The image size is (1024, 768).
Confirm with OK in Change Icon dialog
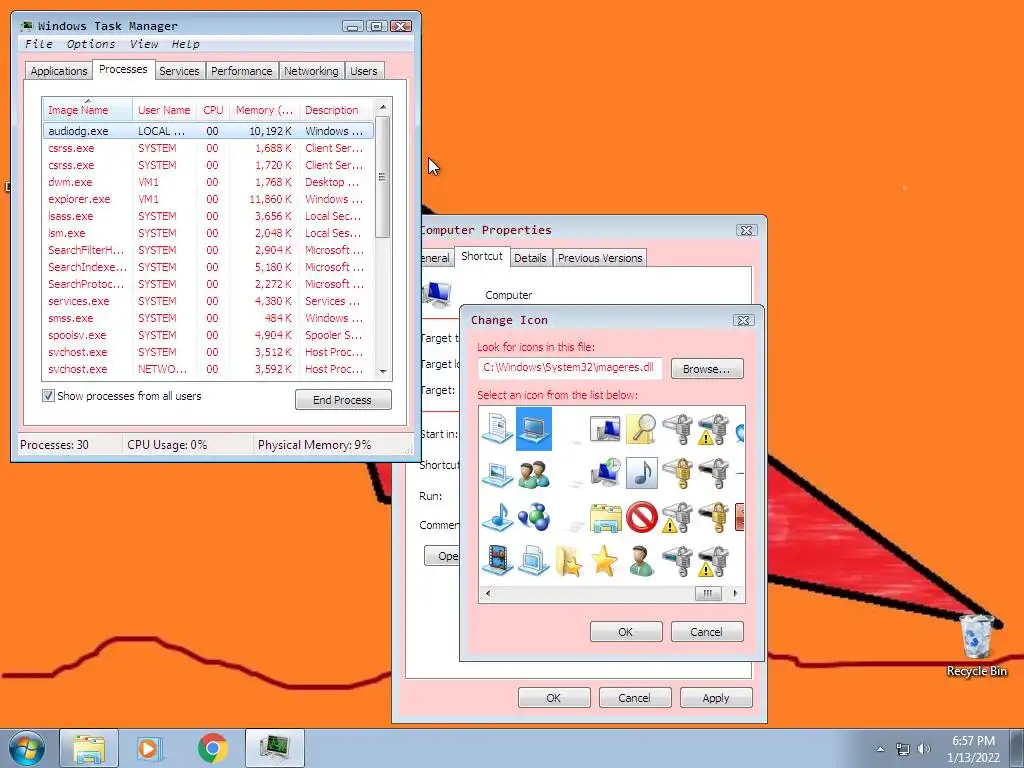[x=626, y=632]
